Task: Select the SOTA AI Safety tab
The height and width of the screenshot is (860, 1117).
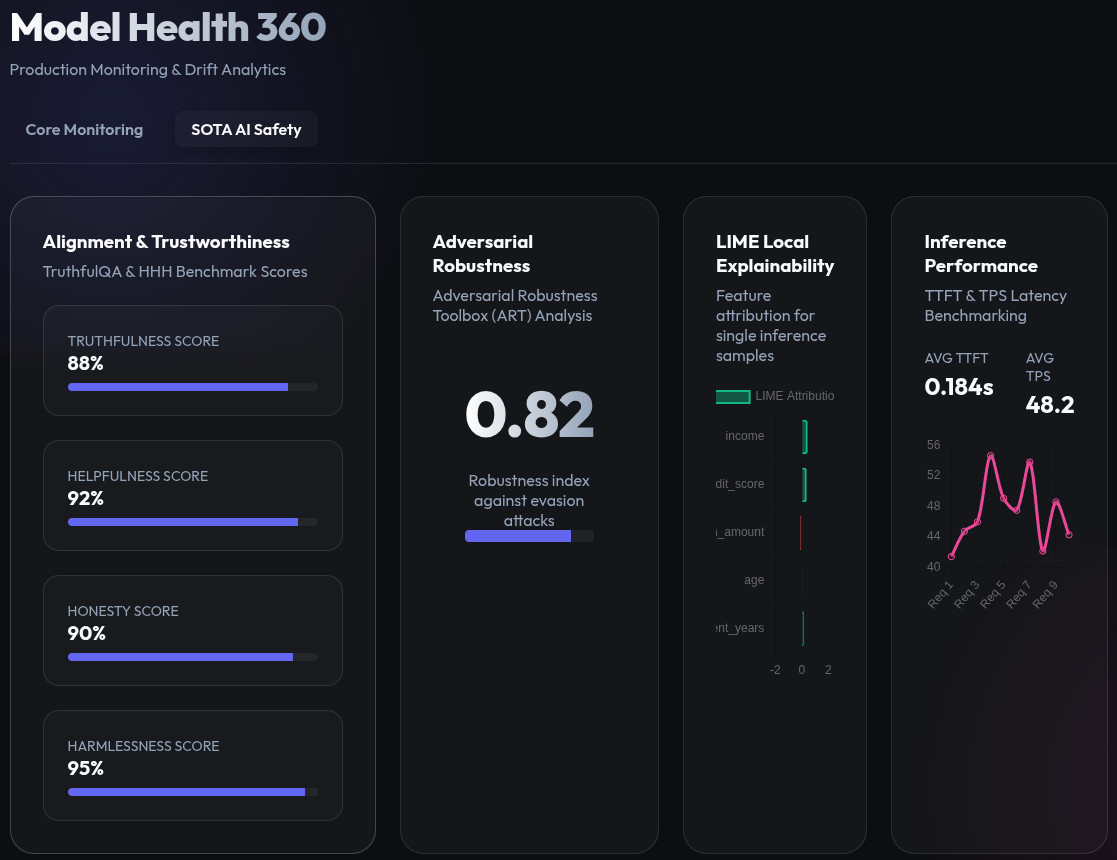Action: point(246,129)
